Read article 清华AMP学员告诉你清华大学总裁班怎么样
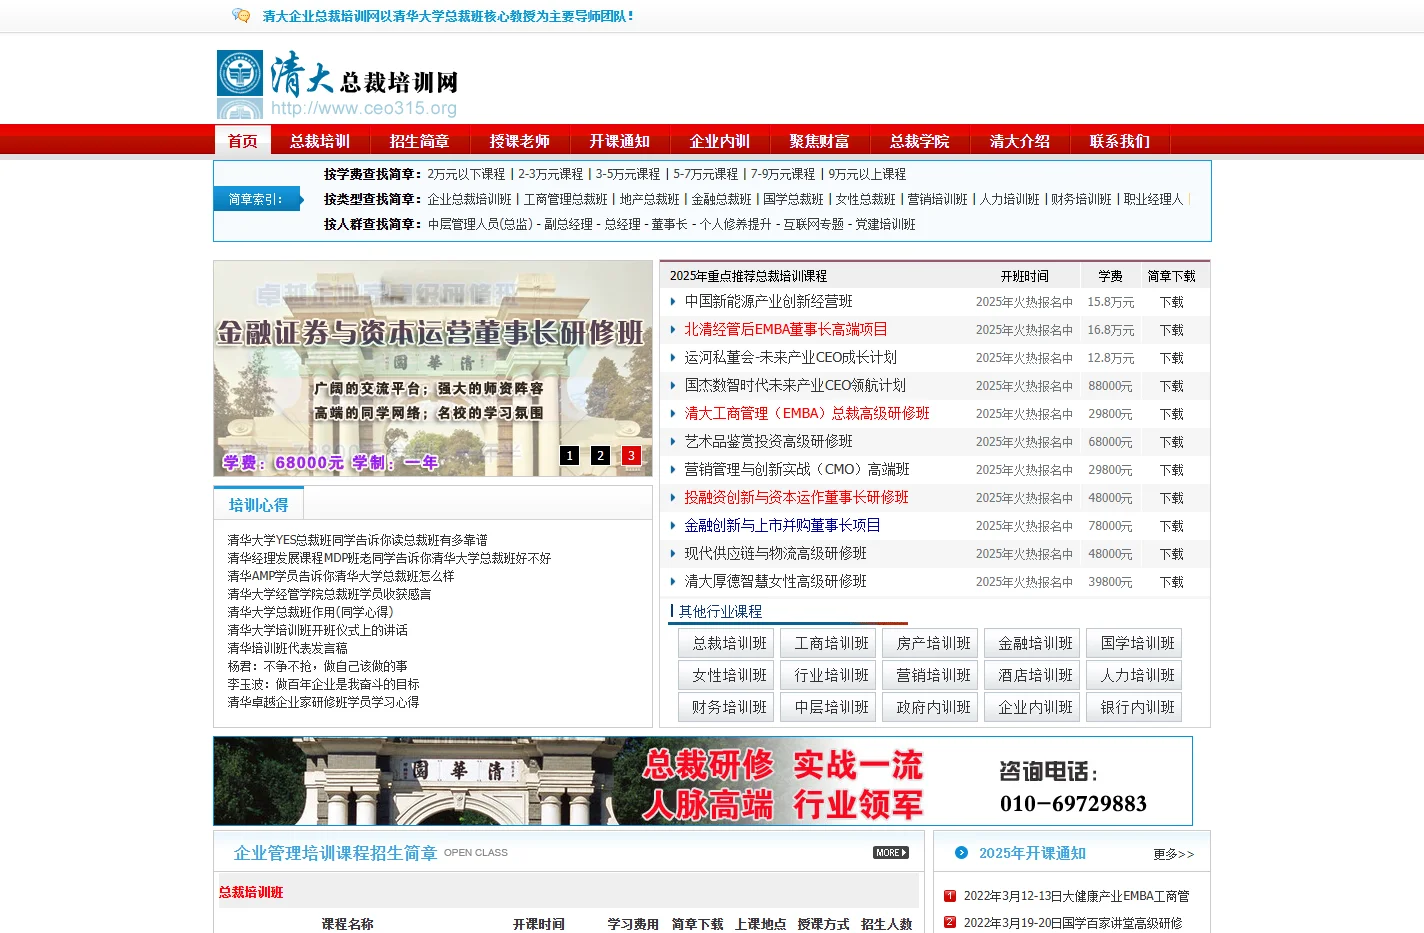This screenshot has width=1424, height=933. 340,576
